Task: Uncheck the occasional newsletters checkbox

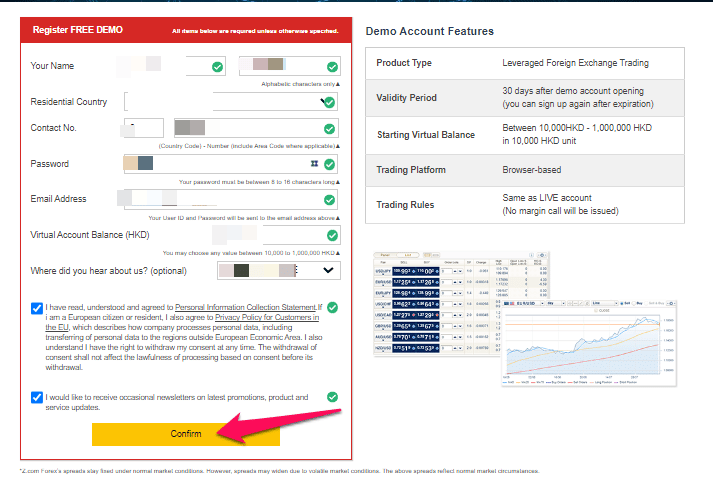Action: (37, 397)
